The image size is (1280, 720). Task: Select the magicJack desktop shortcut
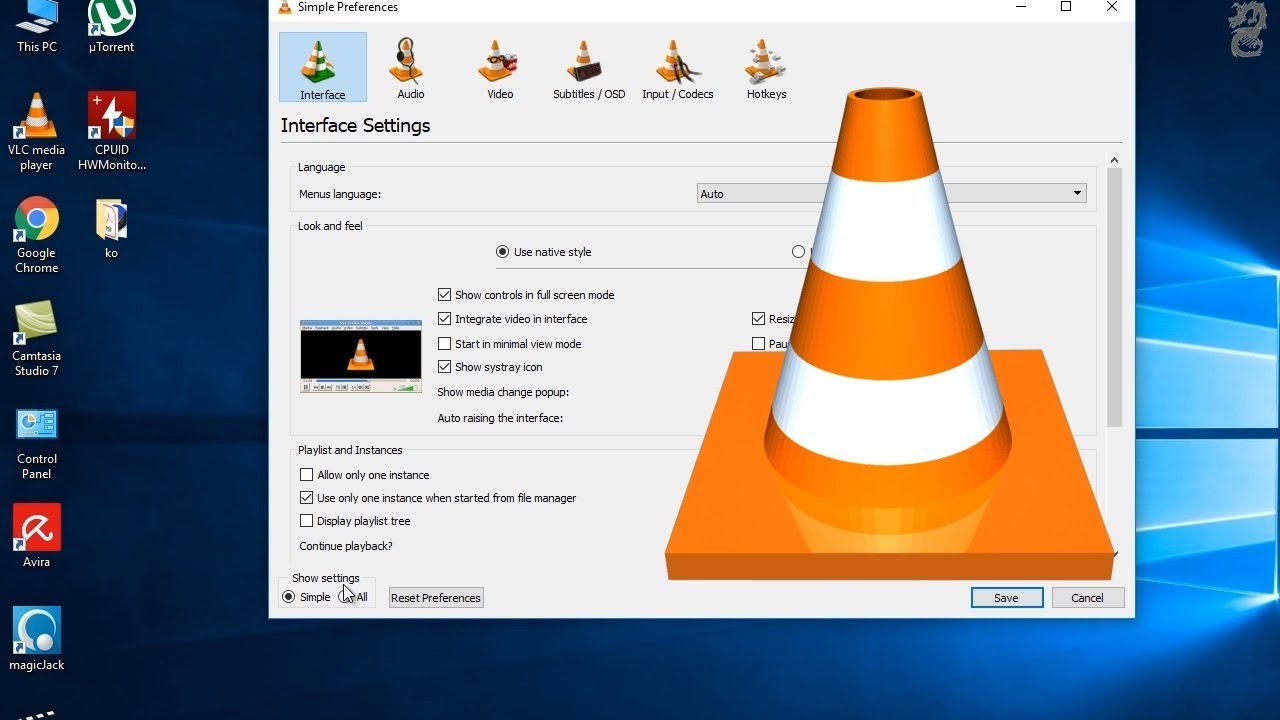click(x=37, y=639)
